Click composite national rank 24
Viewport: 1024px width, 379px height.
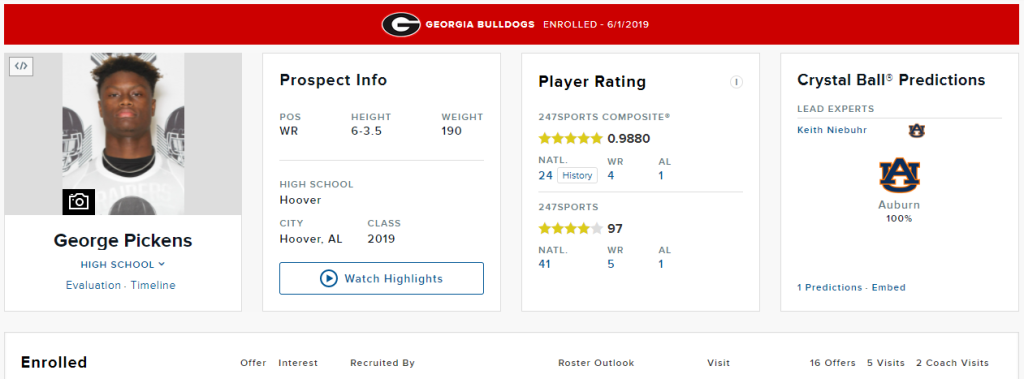point(546,175)
